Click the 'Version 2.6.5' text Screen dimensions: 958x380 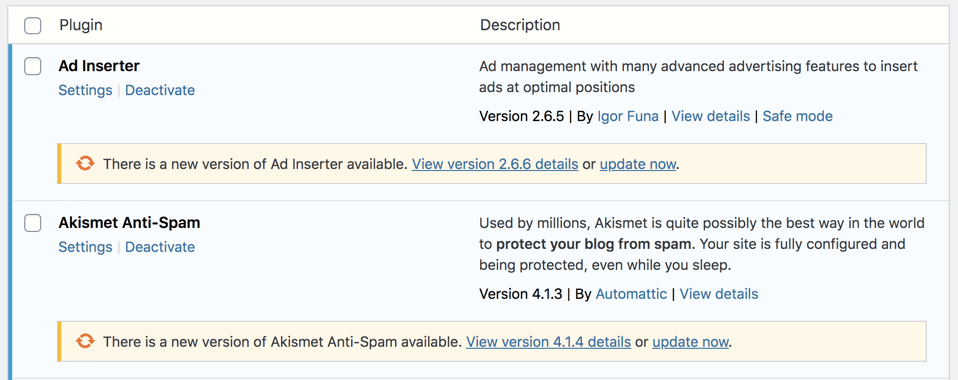tap(521, 116)
